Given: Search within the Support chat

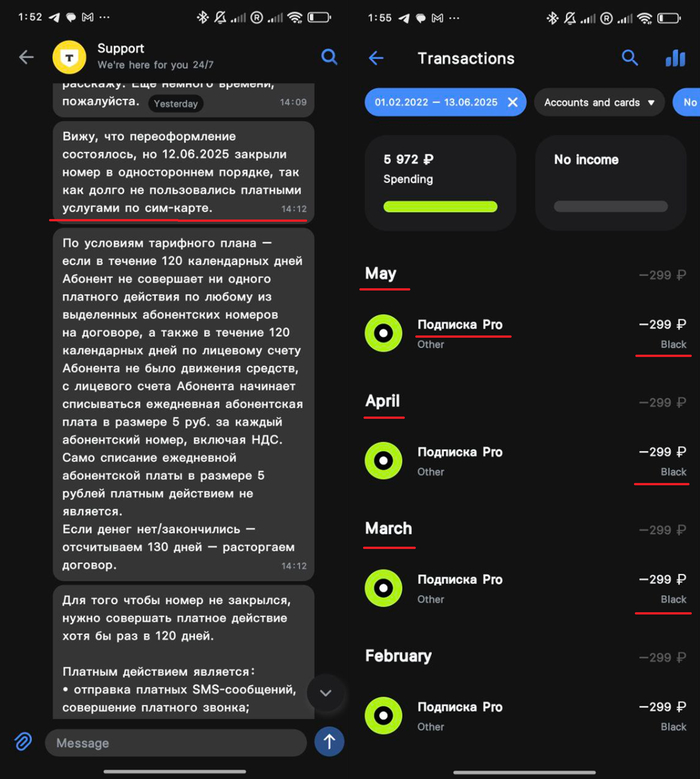Looking at the screenshot, I should (329, 57).
